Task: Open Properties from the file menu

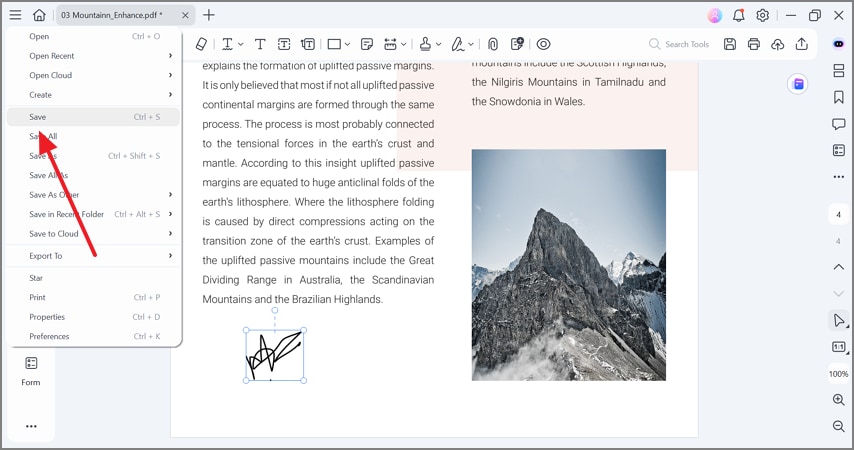Action: click(x=93, y=317)
